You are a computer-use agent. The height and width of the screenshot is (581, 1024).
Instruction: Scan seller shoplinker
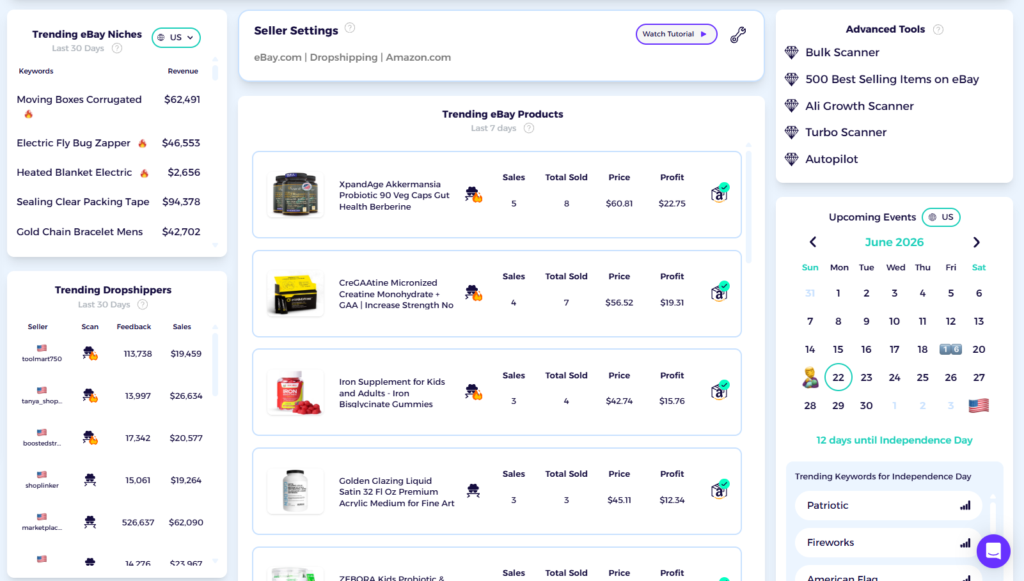point(90,480)
